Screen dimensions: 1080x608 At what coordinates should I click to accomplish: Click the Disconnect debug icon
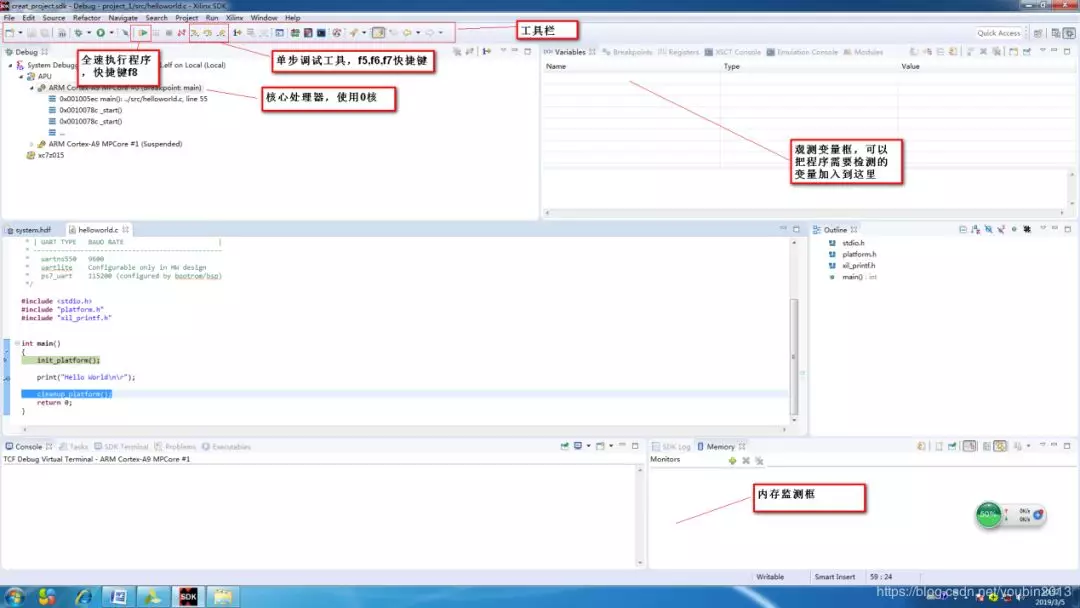point(182,32)
